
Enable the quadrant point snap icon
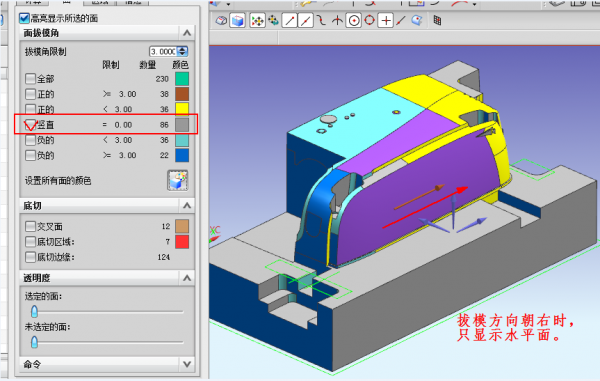(x=370, y=20)
